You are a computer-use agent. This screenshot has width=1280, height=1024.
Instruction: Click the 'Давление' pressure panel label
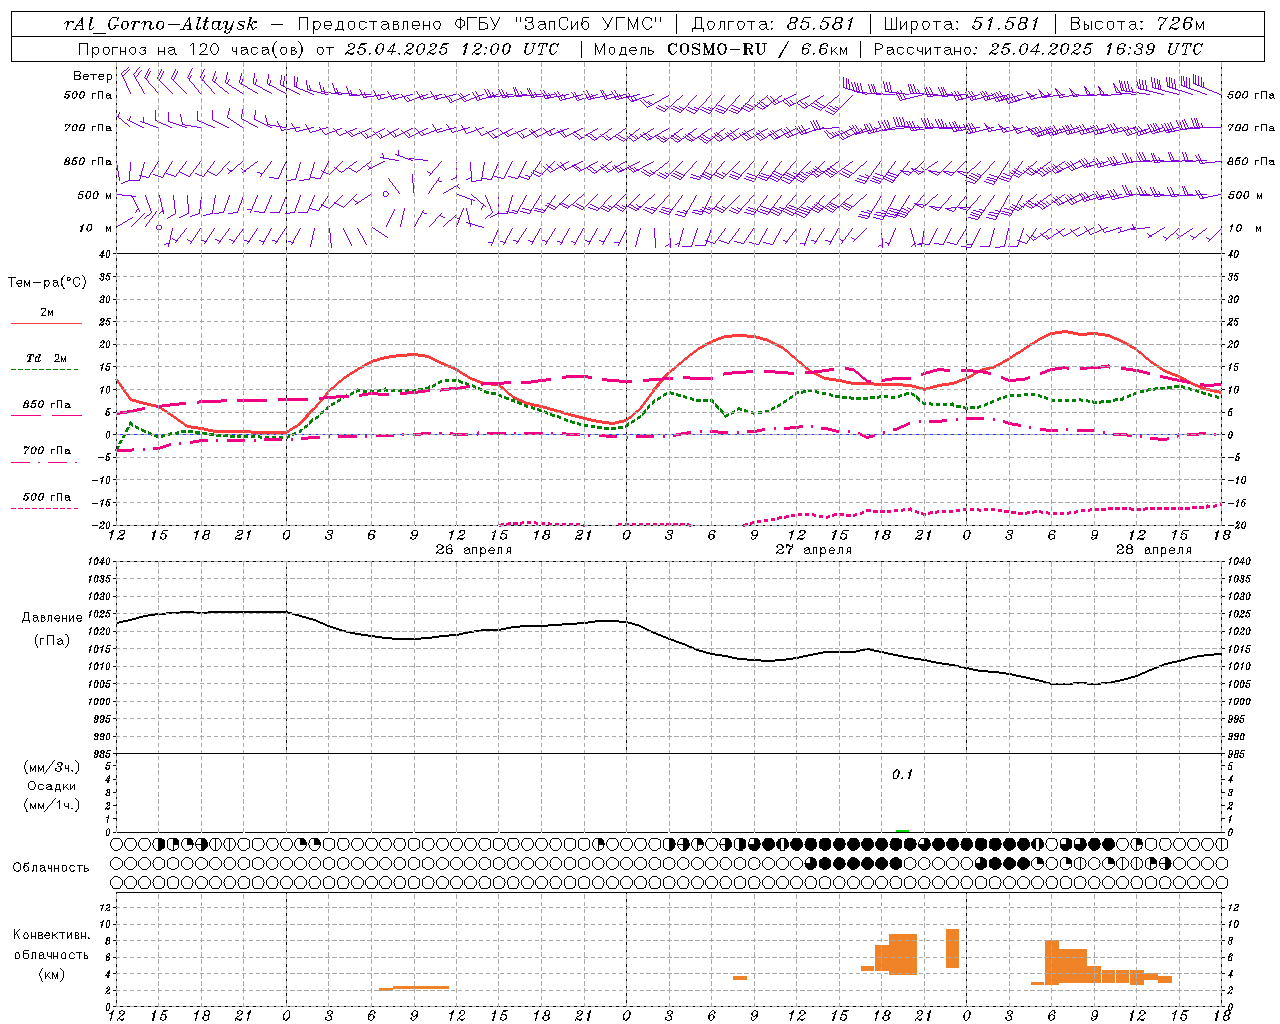52,618
